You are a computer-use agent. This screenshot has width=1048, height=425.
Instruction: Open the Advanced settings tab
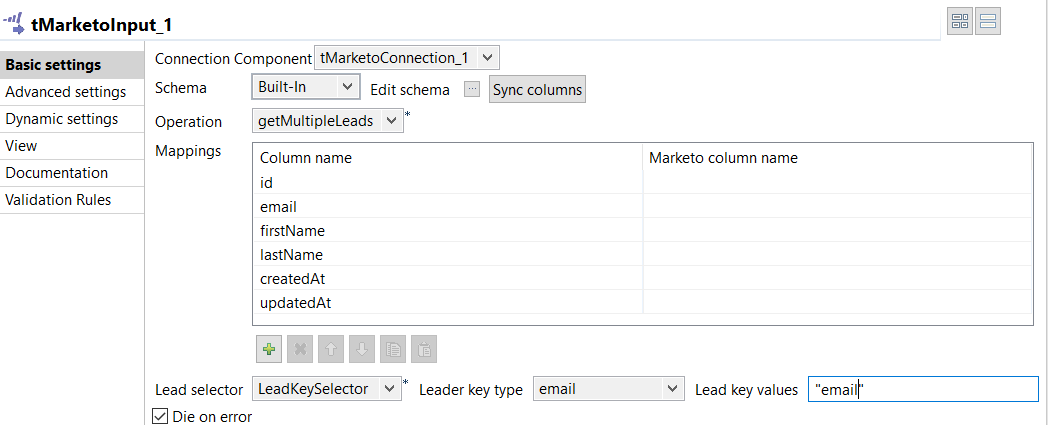(66, 92)
